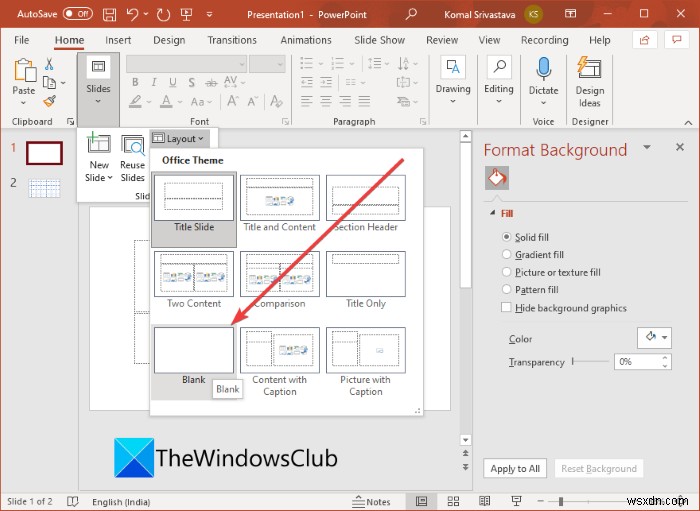This screenshot has width=700, height=511.
Task: Open the Insert tab
Action: pos(118,40)
